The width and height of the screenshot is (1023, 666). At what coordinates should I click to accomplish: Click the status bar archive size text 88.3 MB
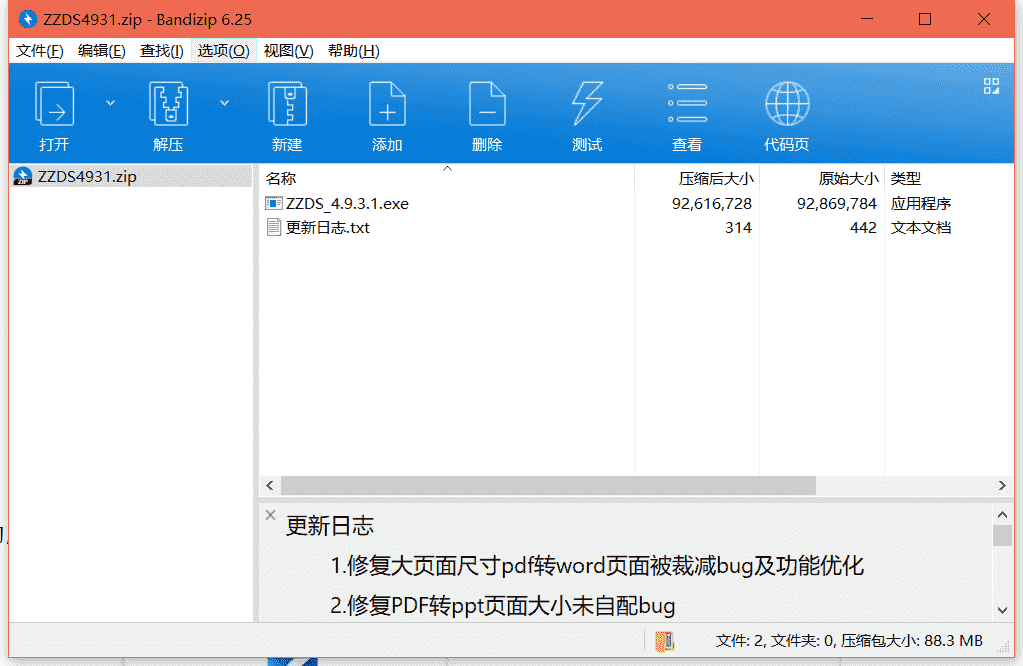pos(953,641)
